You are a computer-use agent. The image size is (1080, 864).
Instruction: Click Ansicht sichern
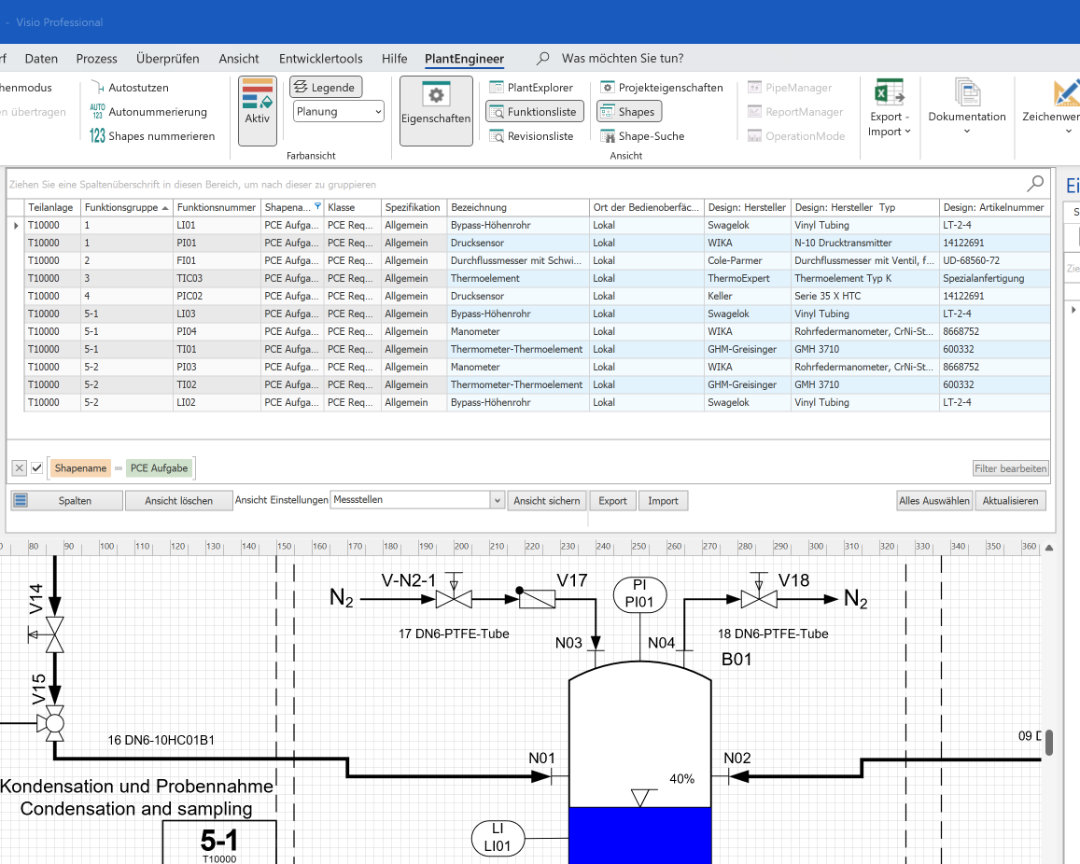tap(547, 501)
